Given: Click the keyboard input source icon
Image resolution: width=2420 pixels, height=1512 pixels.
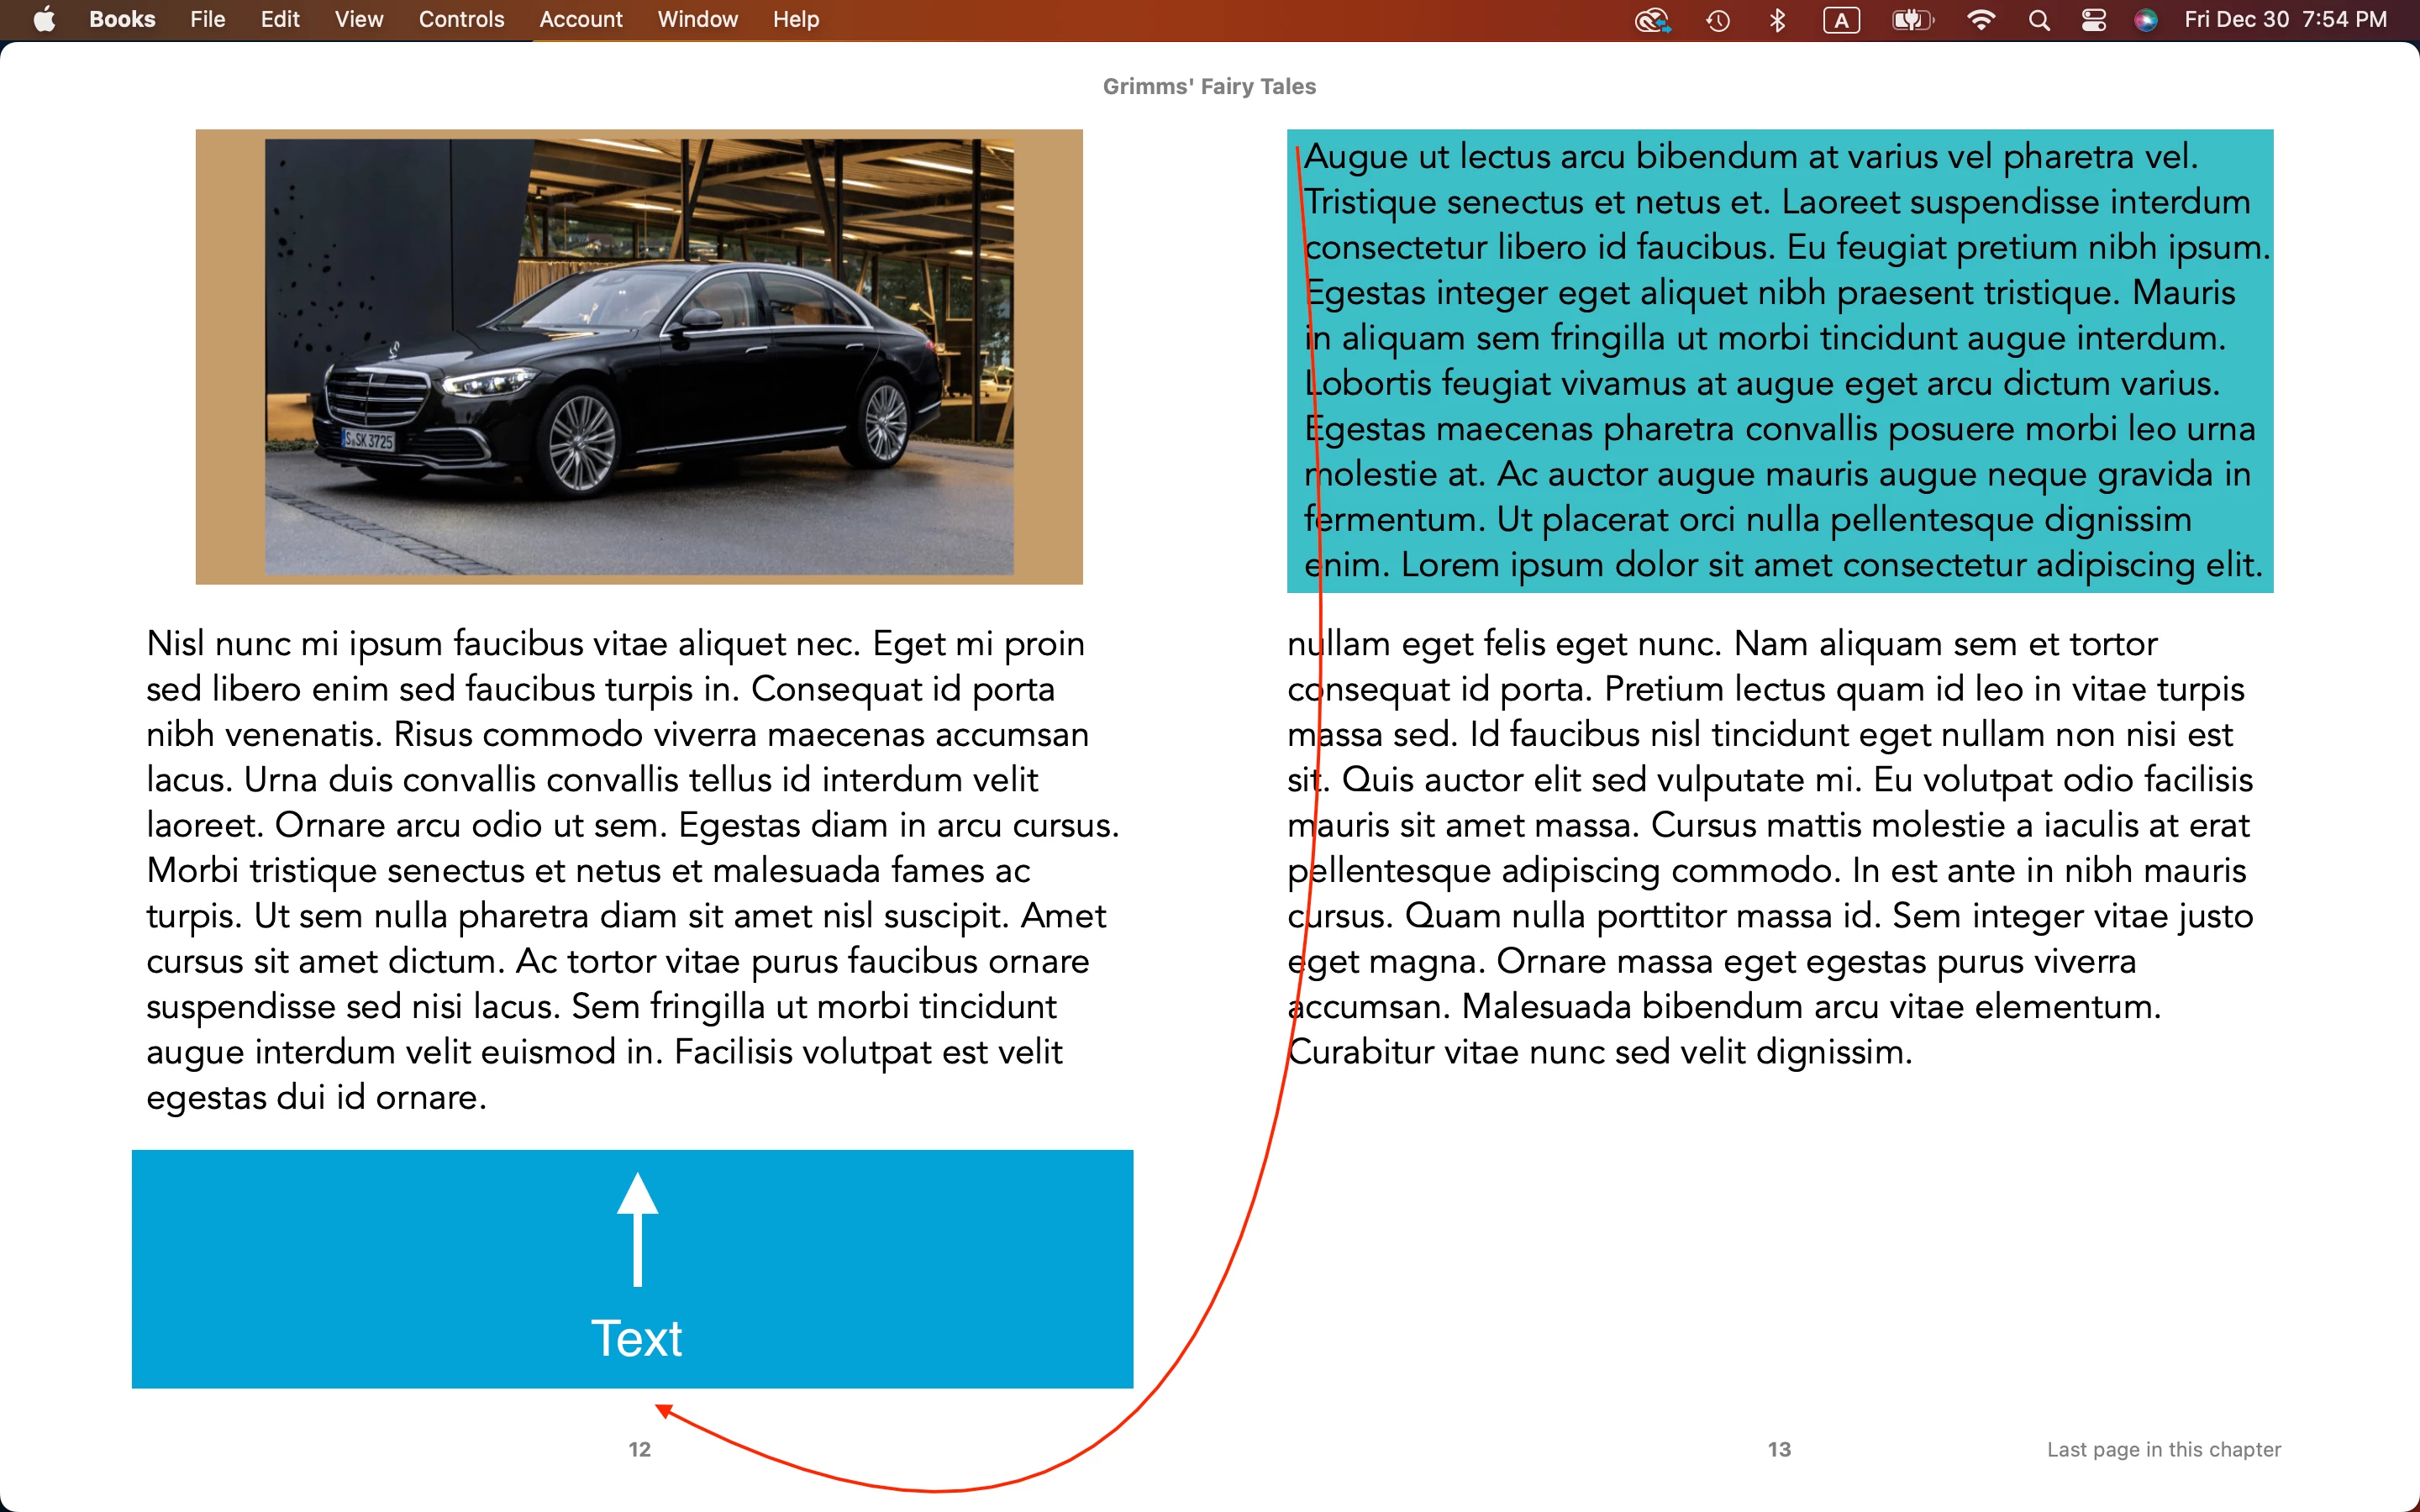Looking at the screenshot, I should tap(1841, 20).
